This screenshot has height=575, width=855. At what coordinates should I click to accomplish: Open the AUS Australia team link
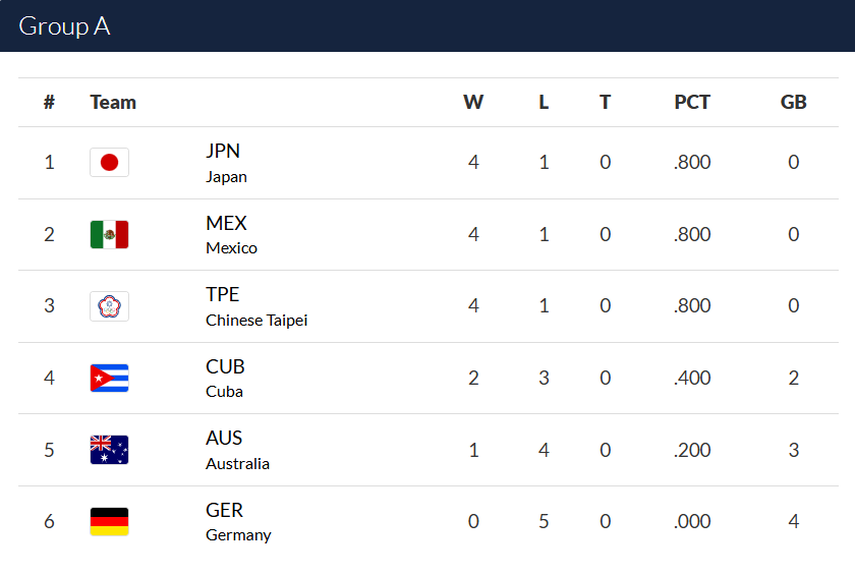pos(237,450)
